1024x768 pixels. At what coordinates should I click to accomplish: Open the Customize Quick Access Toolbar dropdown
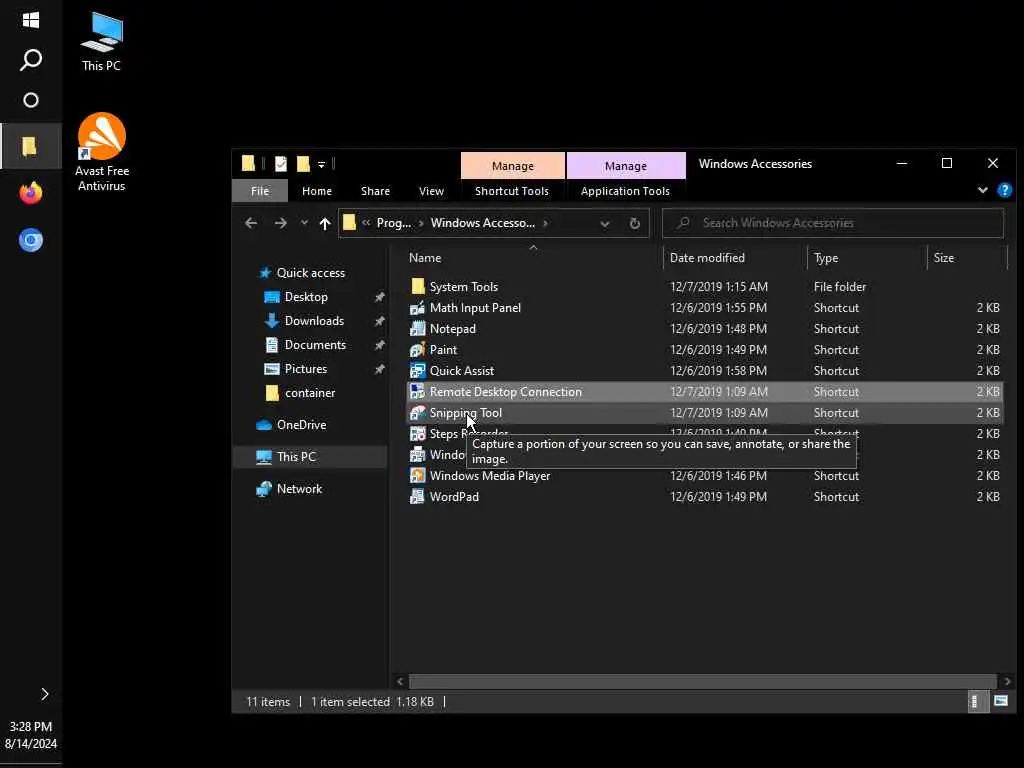tap(321, 165)
